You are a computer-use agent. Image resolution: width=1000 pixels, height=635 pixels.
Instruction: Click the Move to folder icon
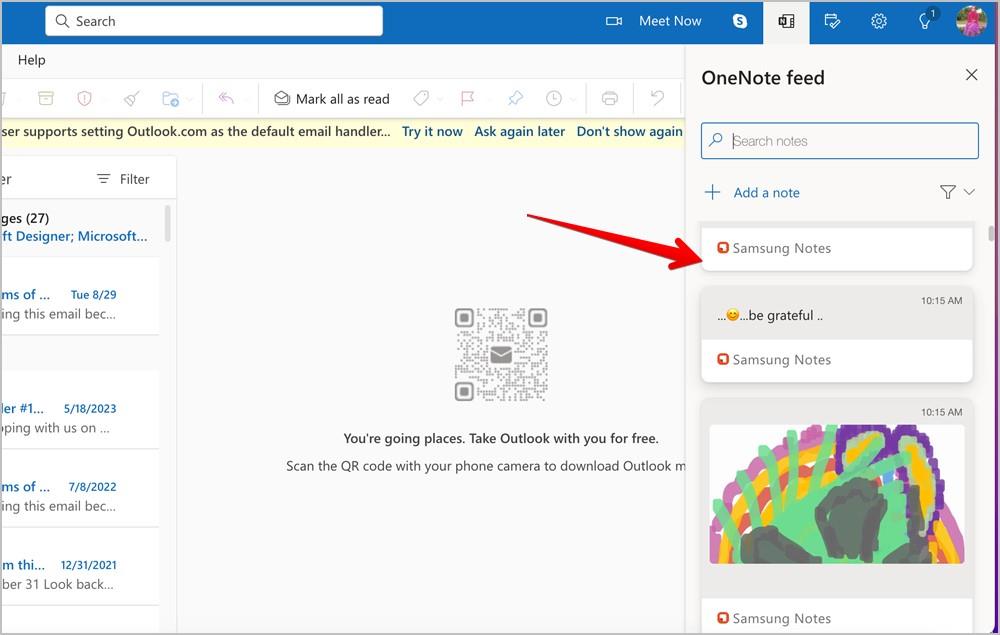tap(170, 98)
